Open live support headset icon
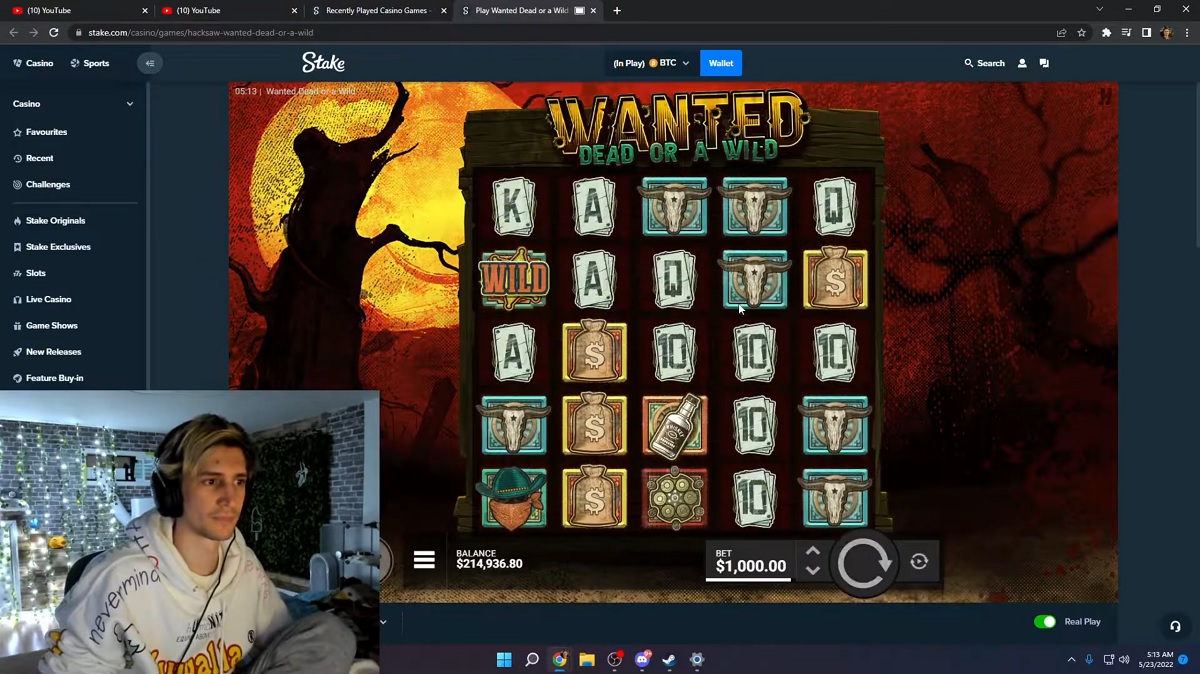 click(x=1175, y=626)
